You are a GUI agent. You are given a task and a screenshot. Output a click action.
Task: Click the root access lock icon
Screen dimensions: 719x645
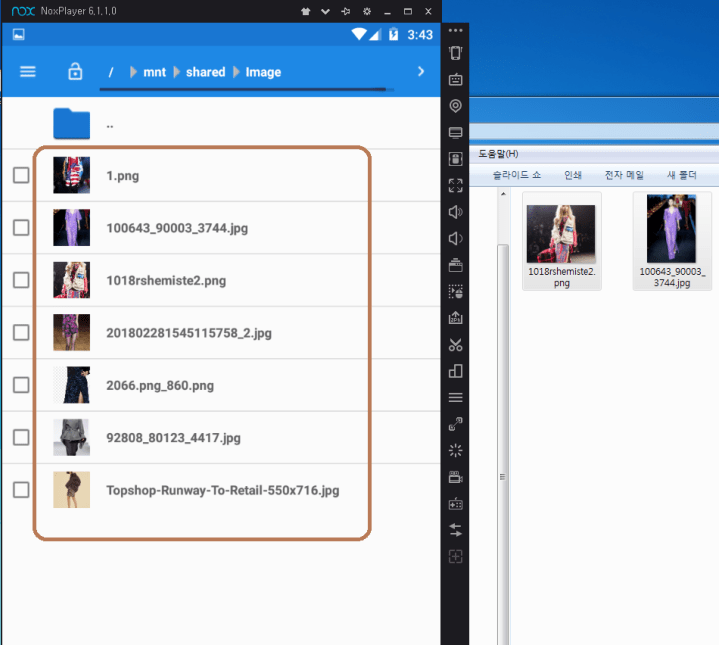tap(75, 72)
